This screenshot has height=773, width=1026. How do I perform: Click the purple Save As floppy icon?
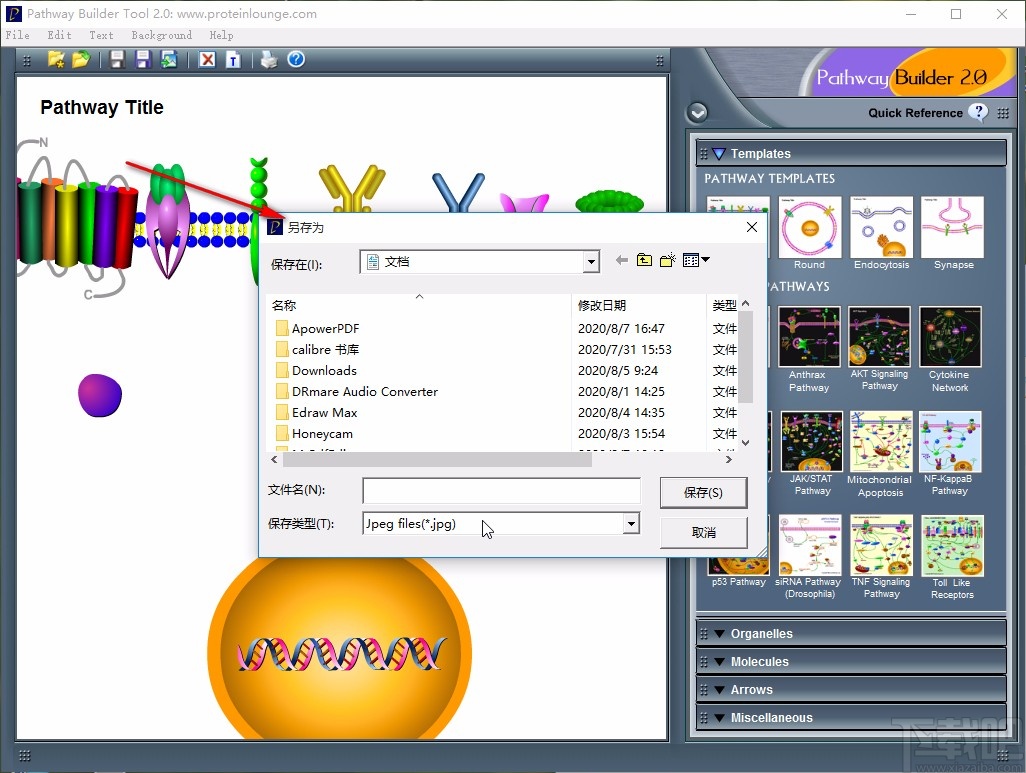click(143, 60)
